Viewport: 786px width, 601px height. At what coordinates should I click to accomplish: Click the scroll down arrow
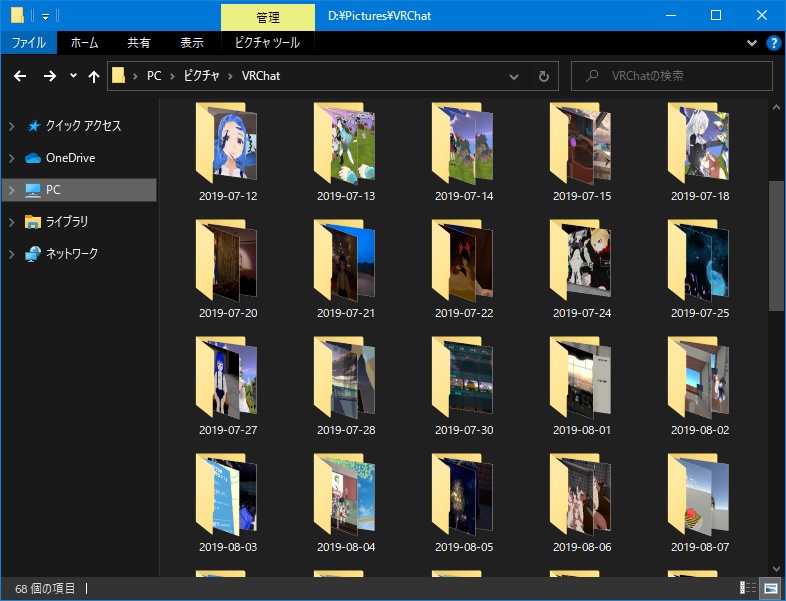click(x=776, y=568)
